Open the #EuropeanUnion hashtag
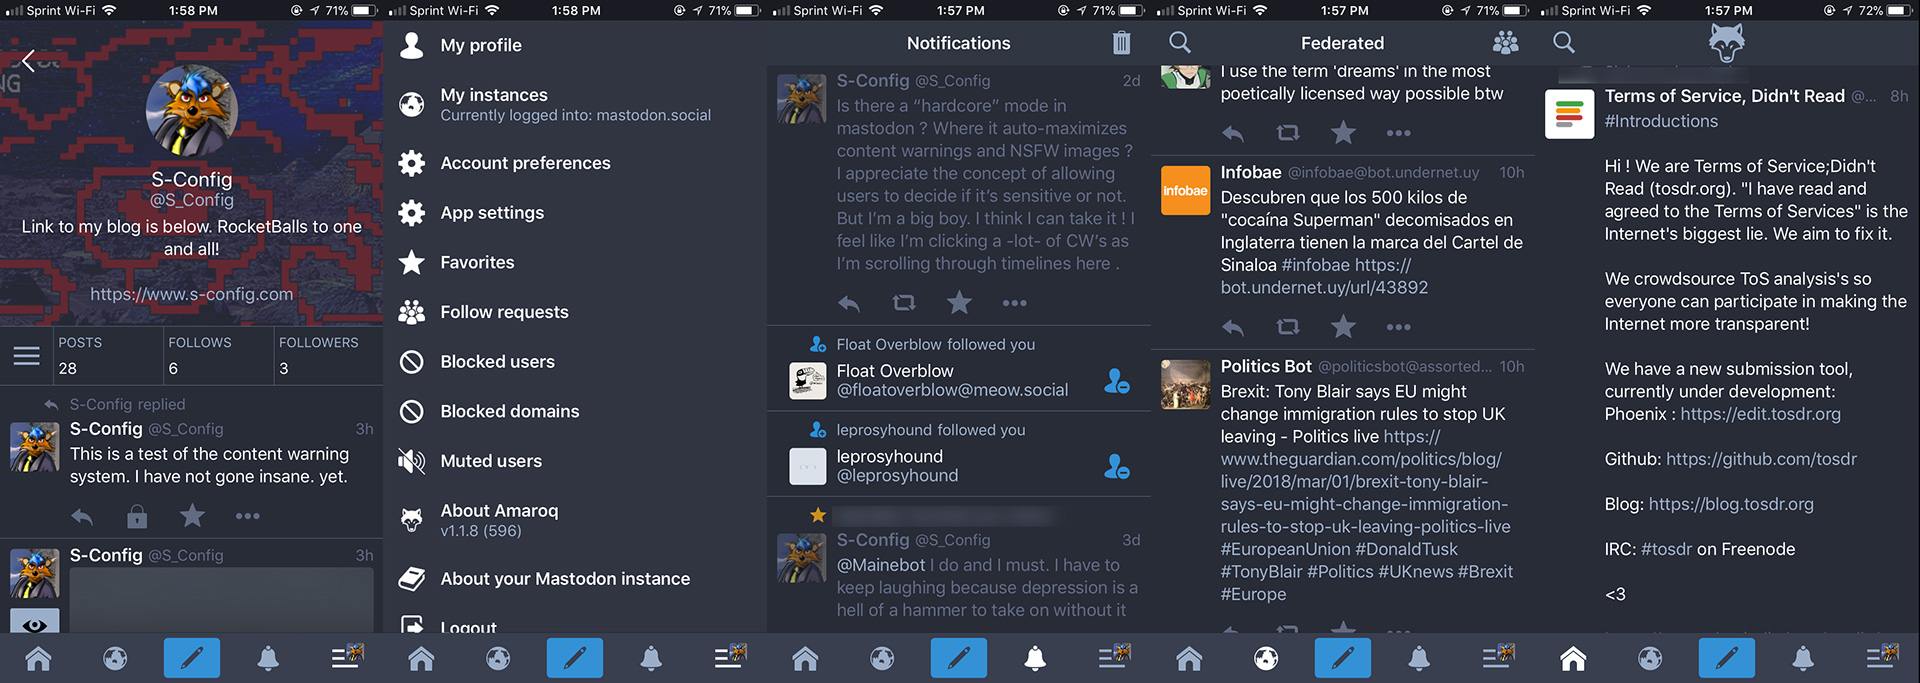 pos(1285,549)
